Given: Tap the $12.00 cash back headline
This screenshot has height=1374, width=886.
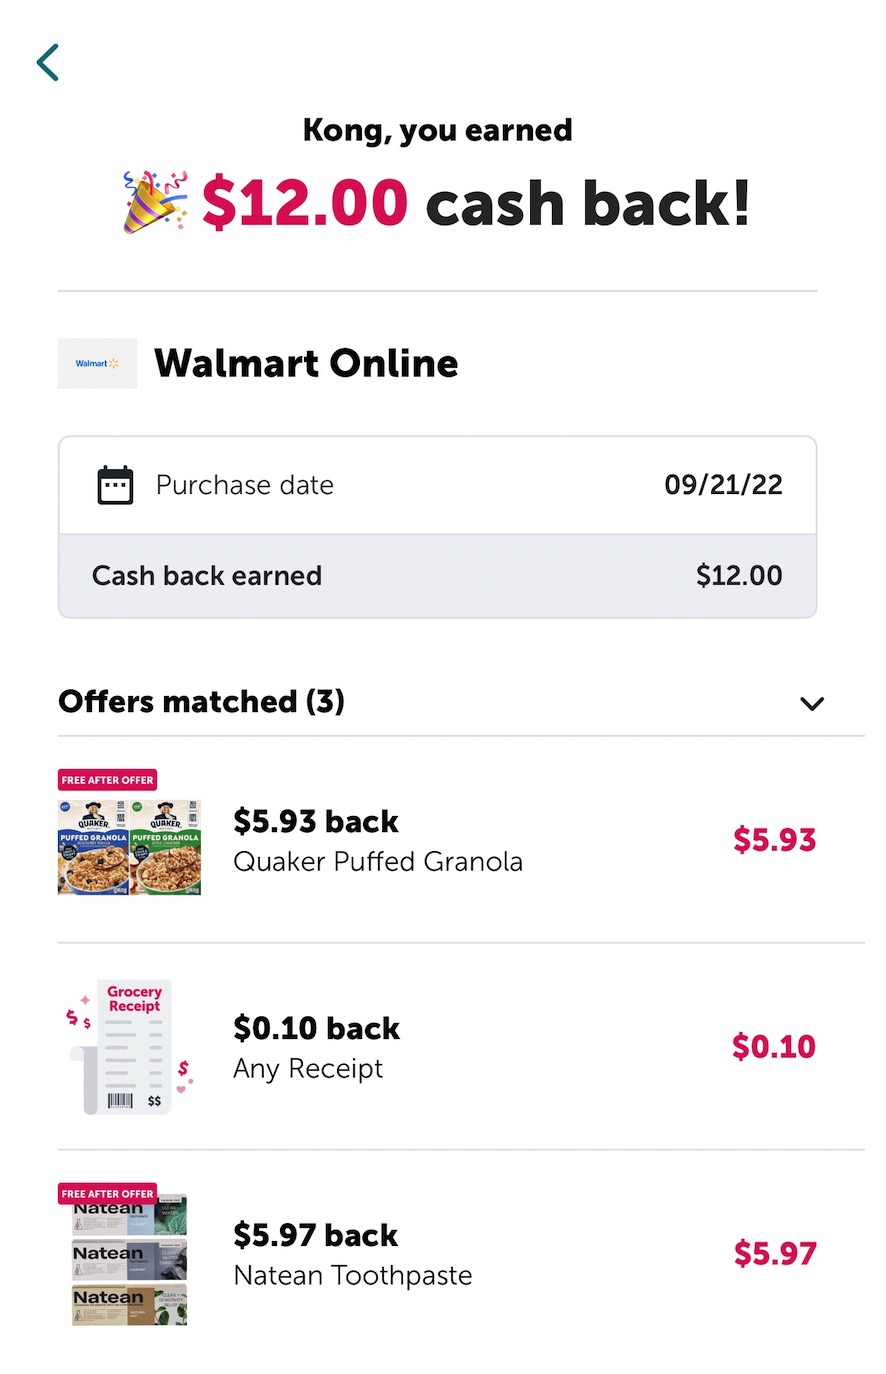Looking at the screenshot, I should (475, 203).
